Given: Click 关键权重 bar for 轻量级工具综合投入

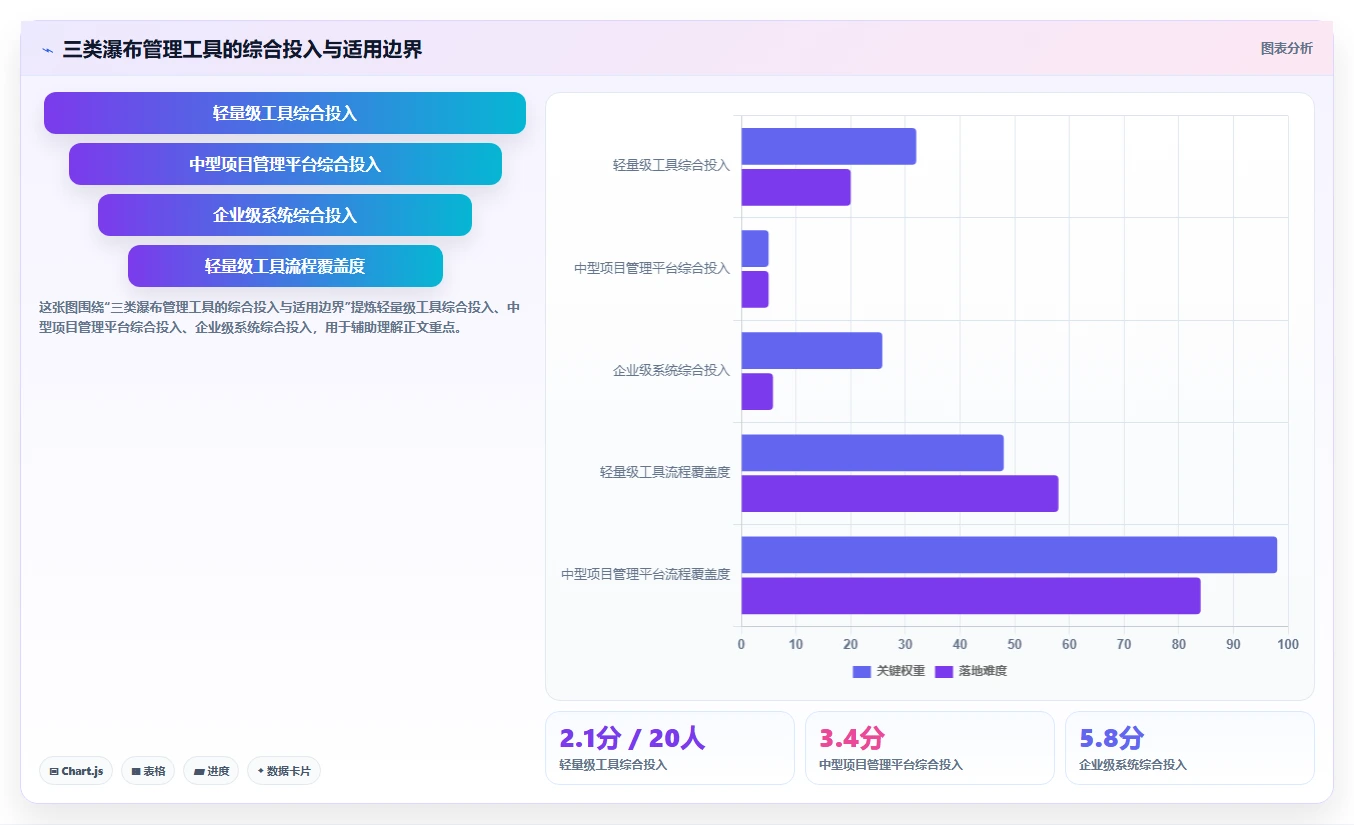Looking at the screenshot, I should coord(829,146).
